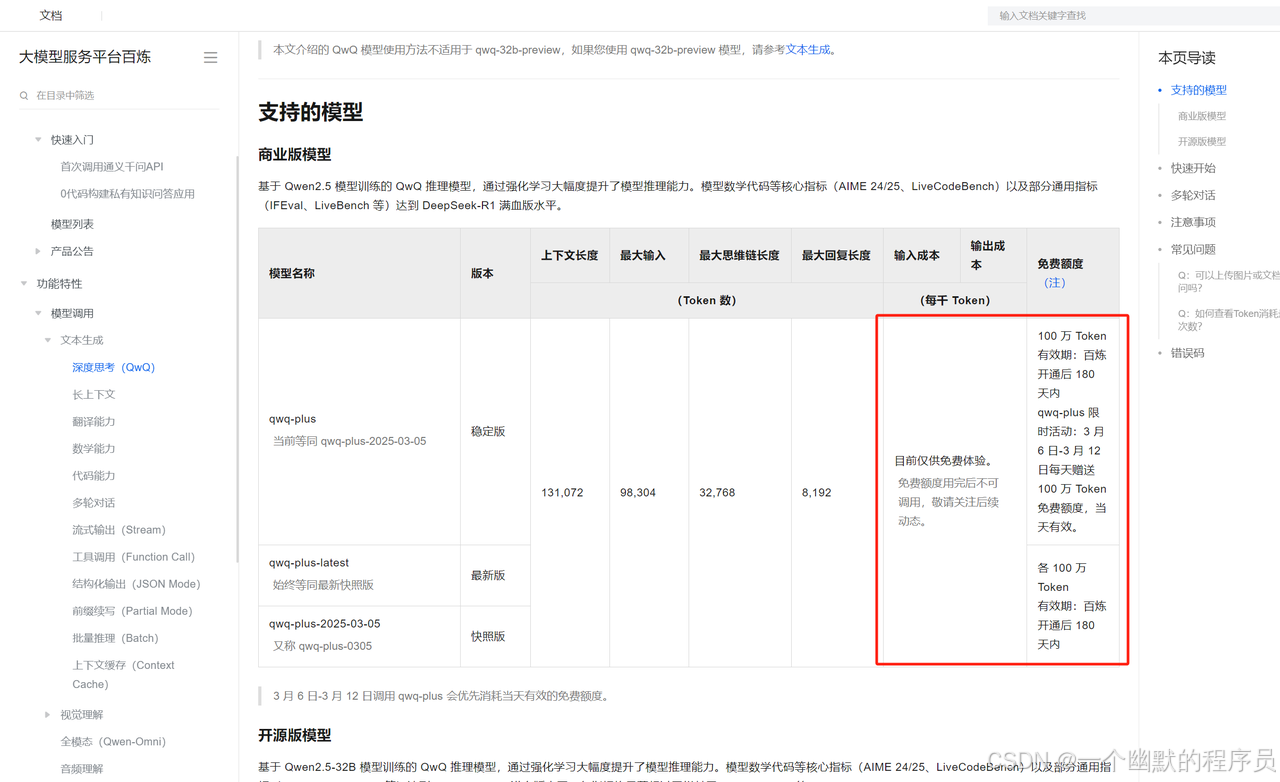This screenshot has width=1280, height=782.
Task: Click the (注) link under 免费额度
Action: click(1054, 283)
